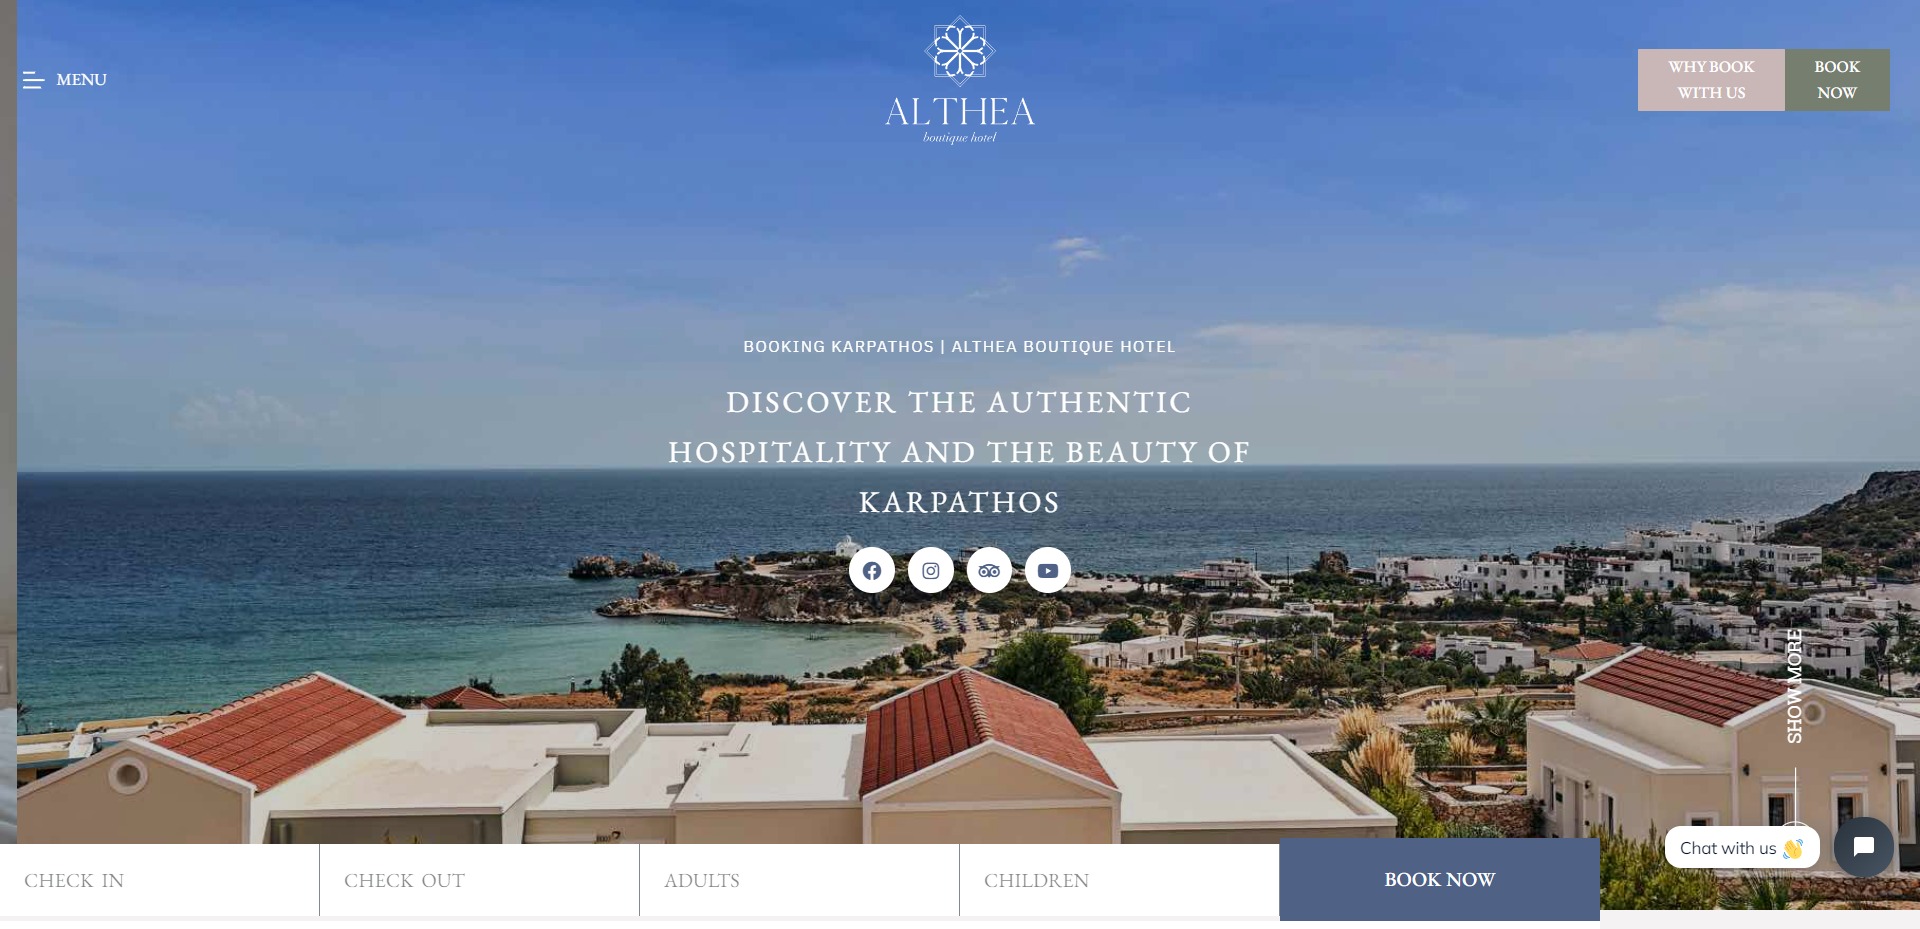Image resolution: width=1920 pixels, height=929 pixels.
Task: Open the Facebook social icon
Action: (x=872, y=570)
